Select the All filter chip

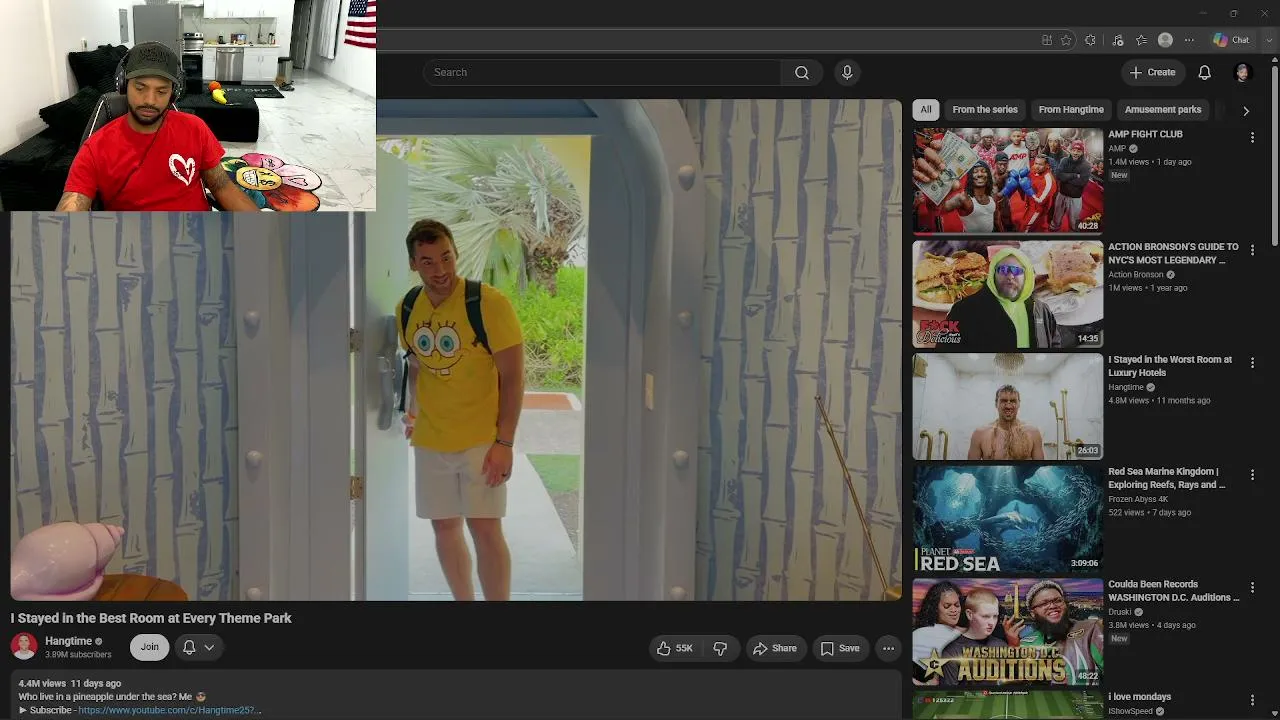926,110
